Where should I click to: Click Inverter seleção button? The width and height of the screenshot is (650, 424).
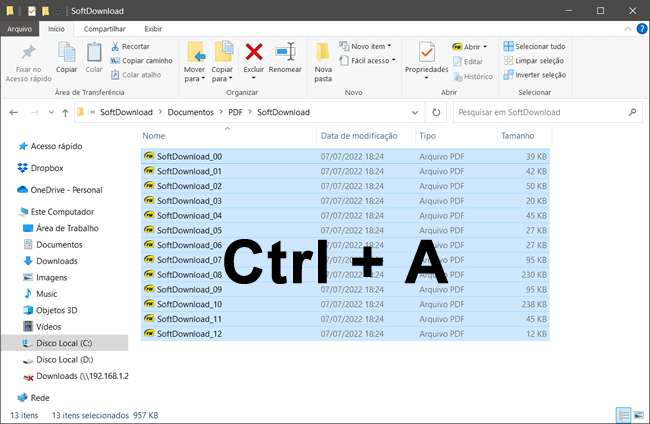[x=535, y=74]
